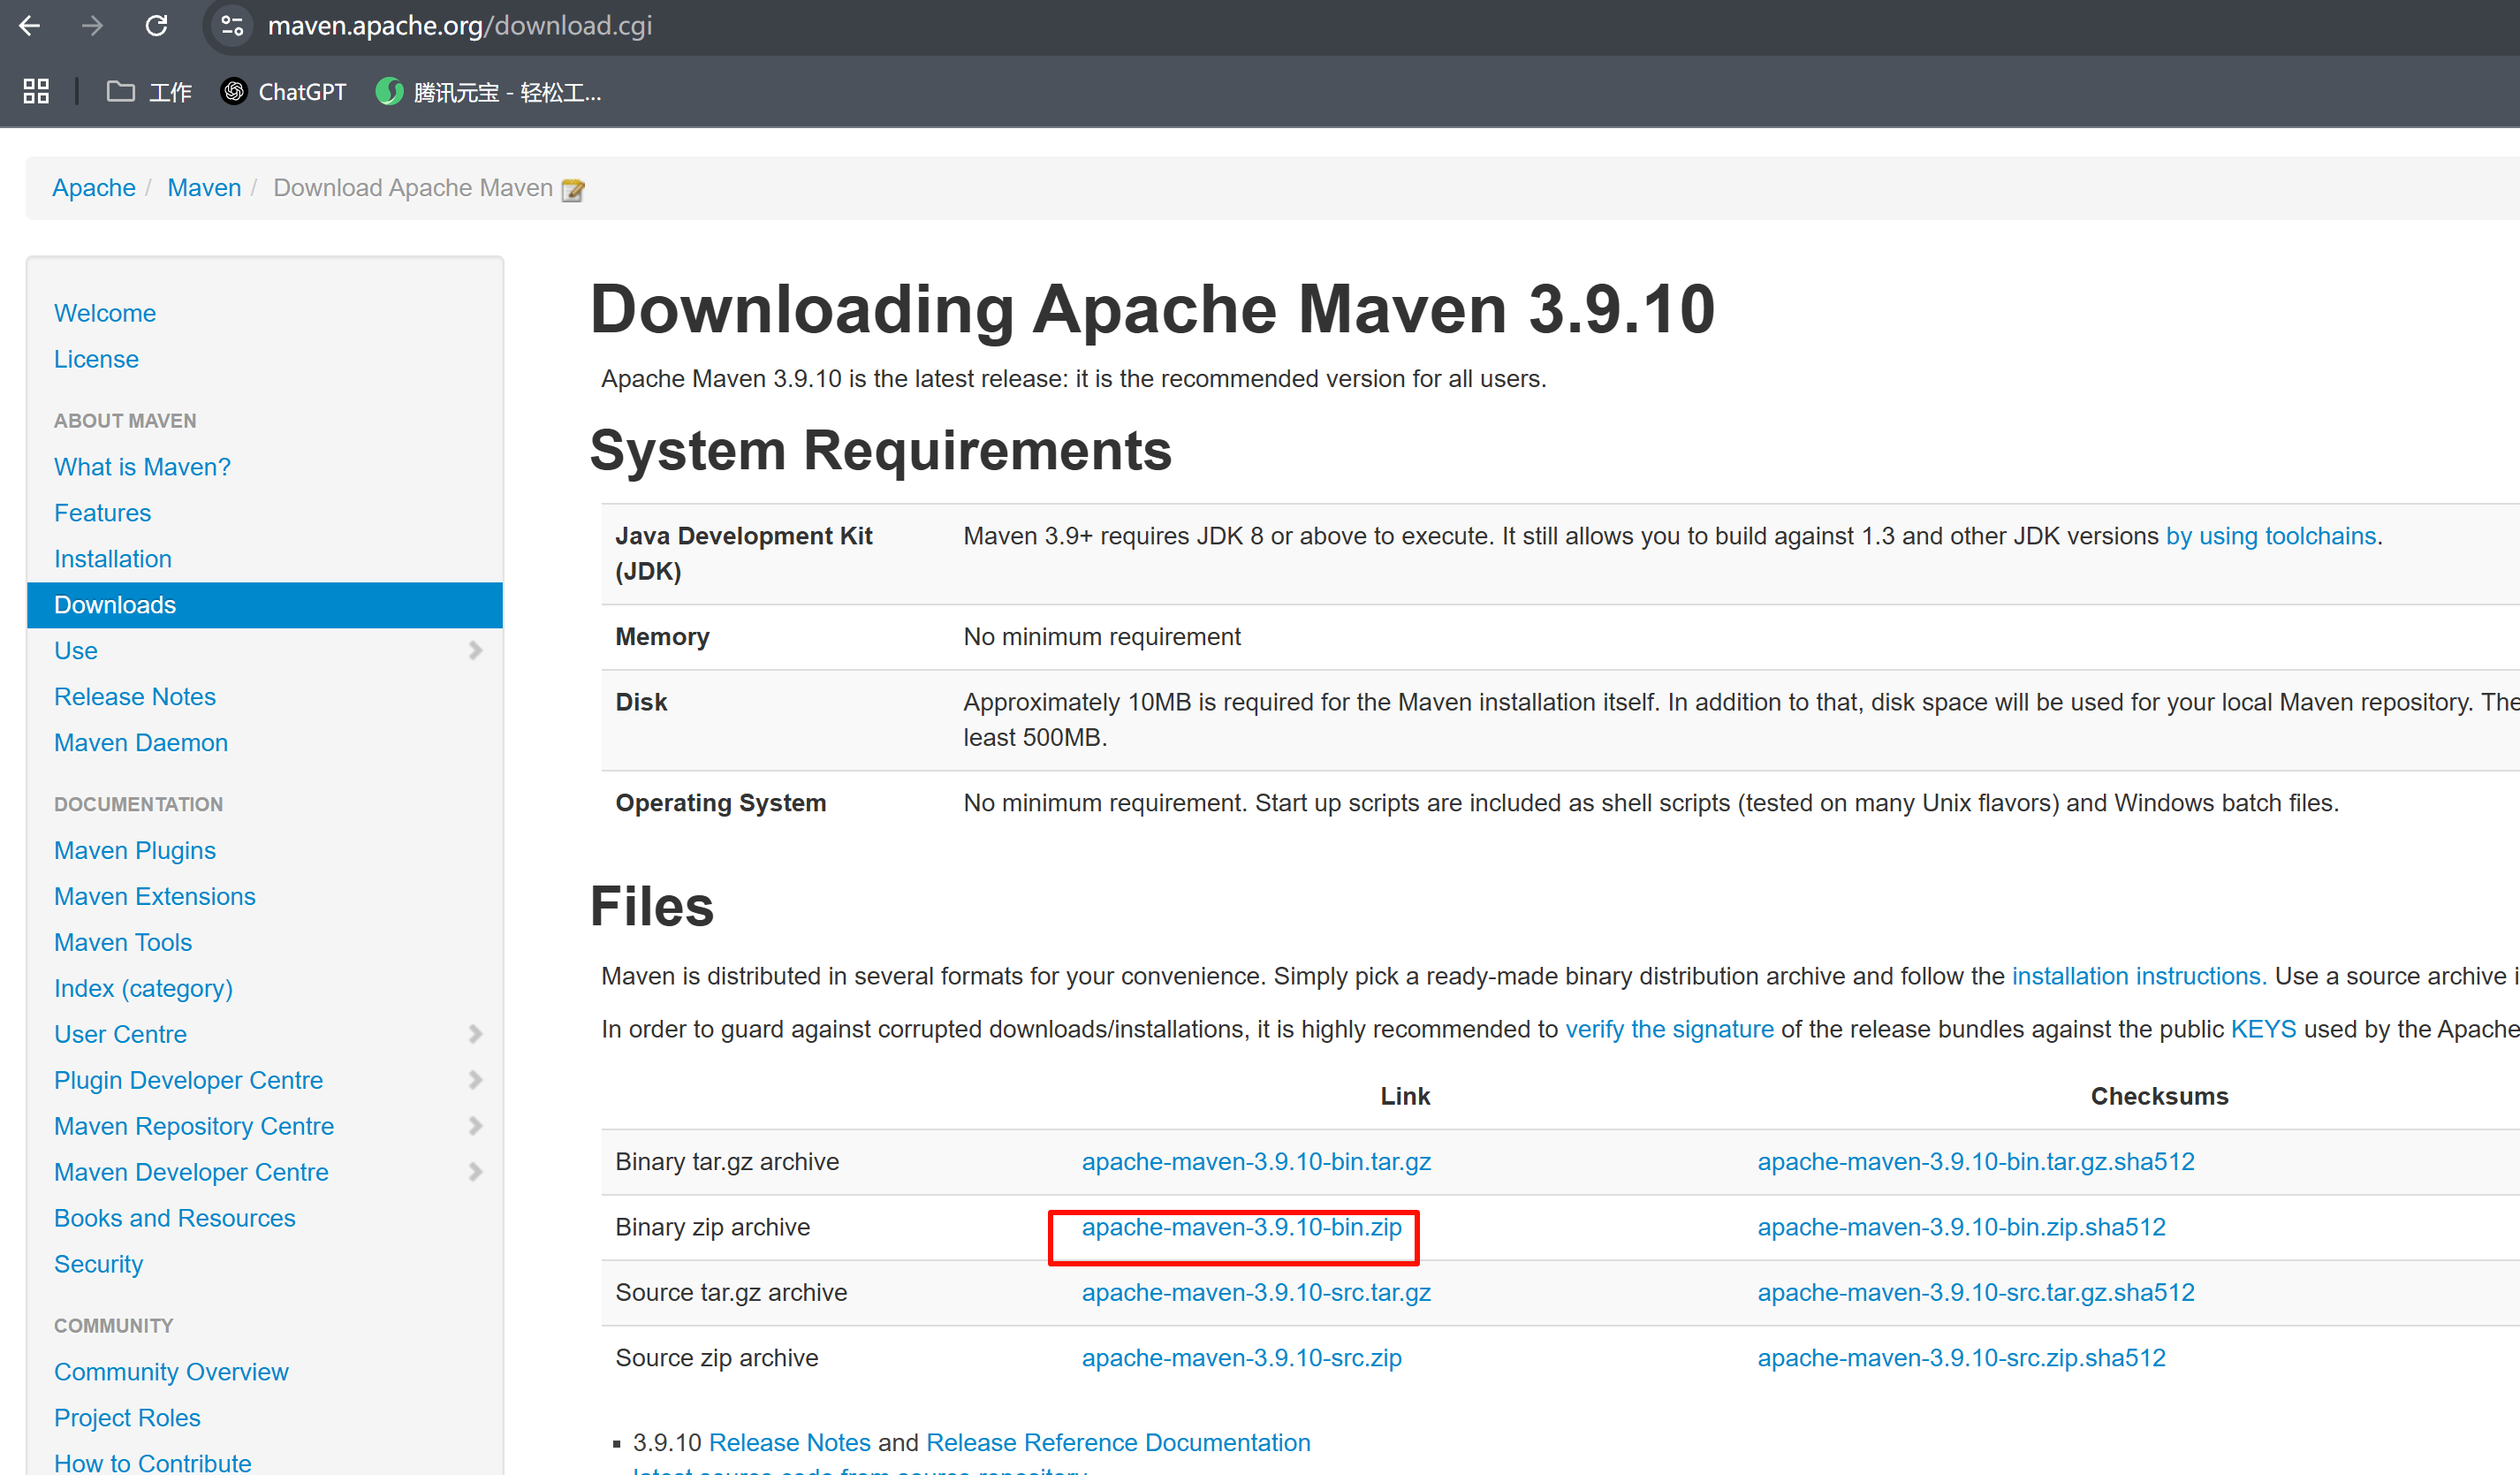Open Use sidebar link
Screen dimensions: 2520x1475
76,651
